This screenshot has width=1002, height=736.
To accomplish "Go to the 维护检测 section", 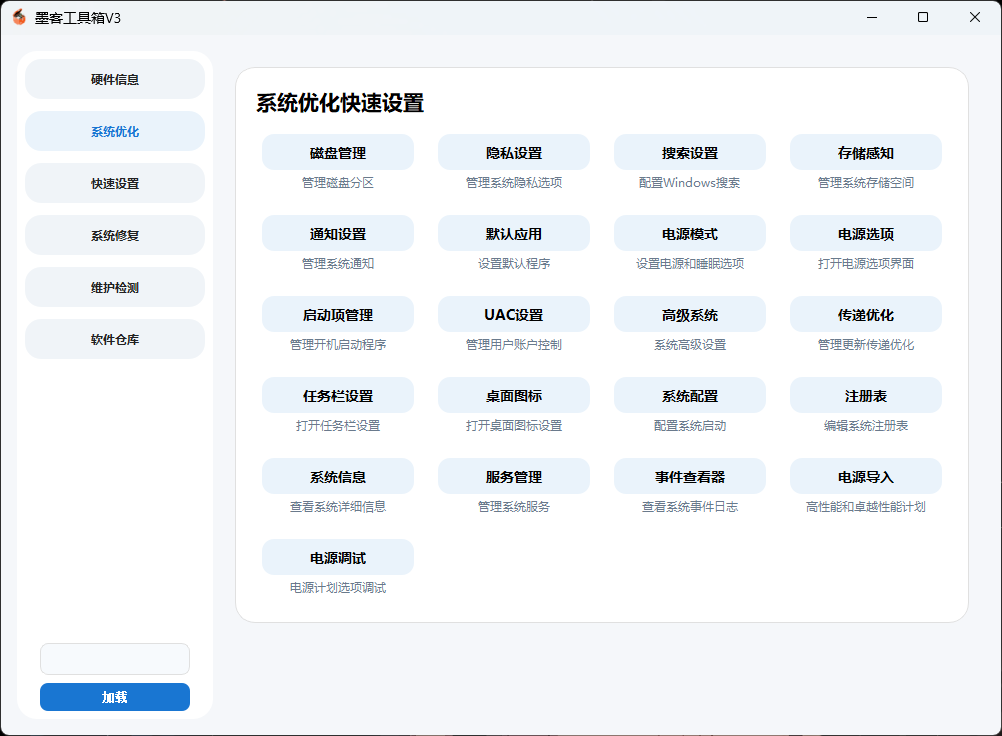I will coord(115,287).
